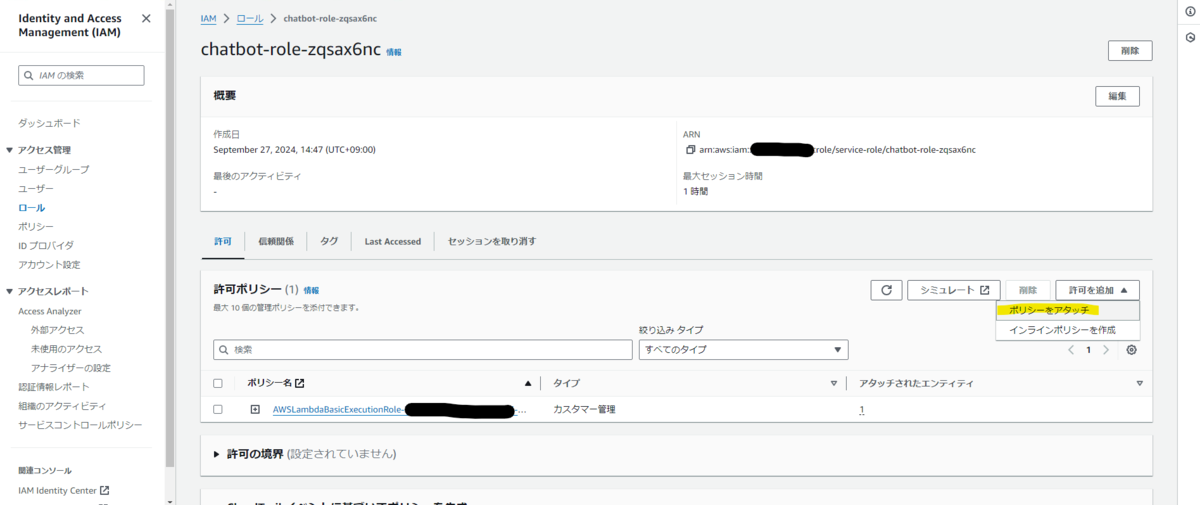Viewport: 1200px width, 505px height.
Task: Click the 編集 button in 概要
Action: click(x=1118, y=96)
